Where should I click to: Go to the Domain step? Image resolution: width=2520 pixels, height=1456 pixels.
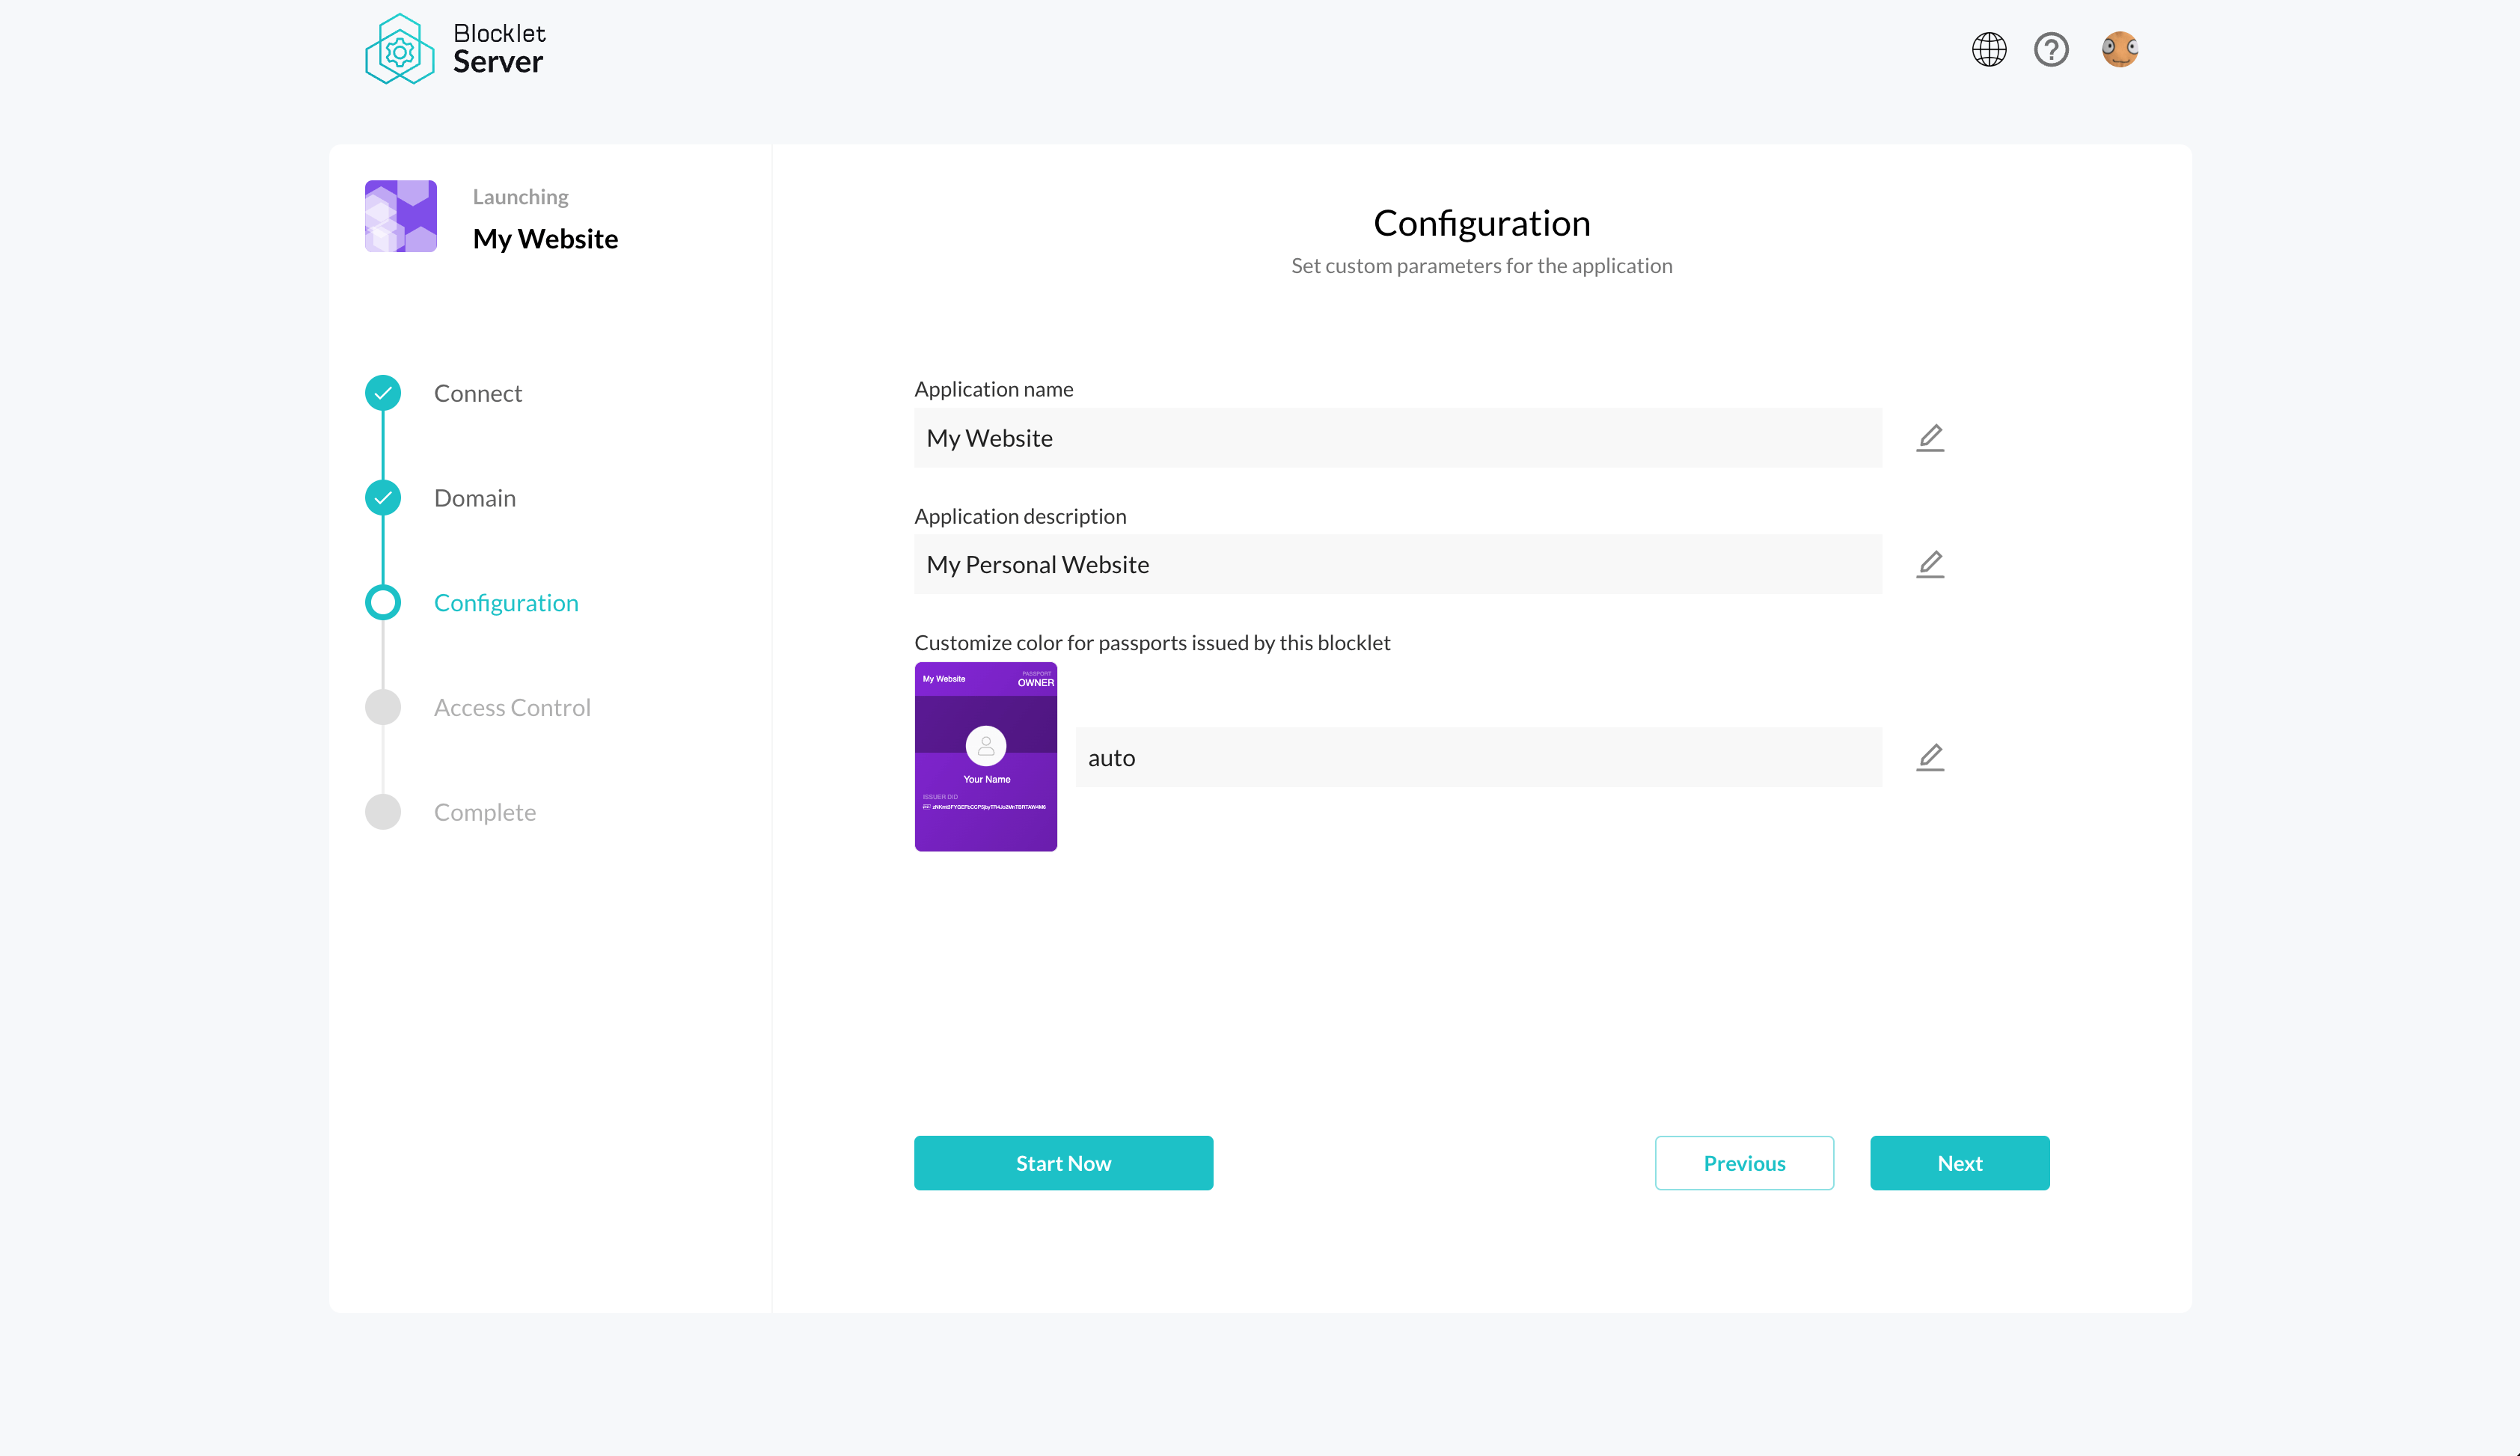pos(475,498)
